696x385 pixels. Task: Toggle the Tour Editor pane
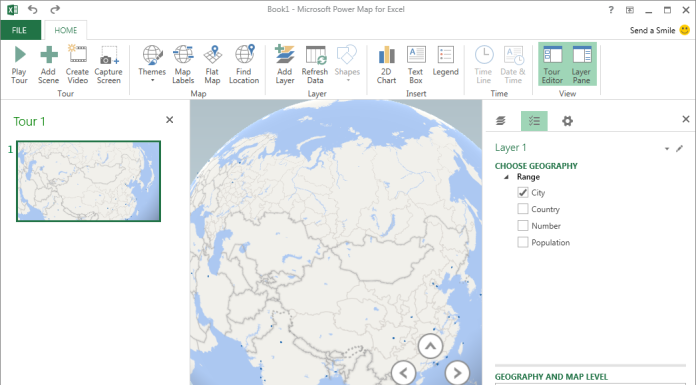(x=552, y=64)
